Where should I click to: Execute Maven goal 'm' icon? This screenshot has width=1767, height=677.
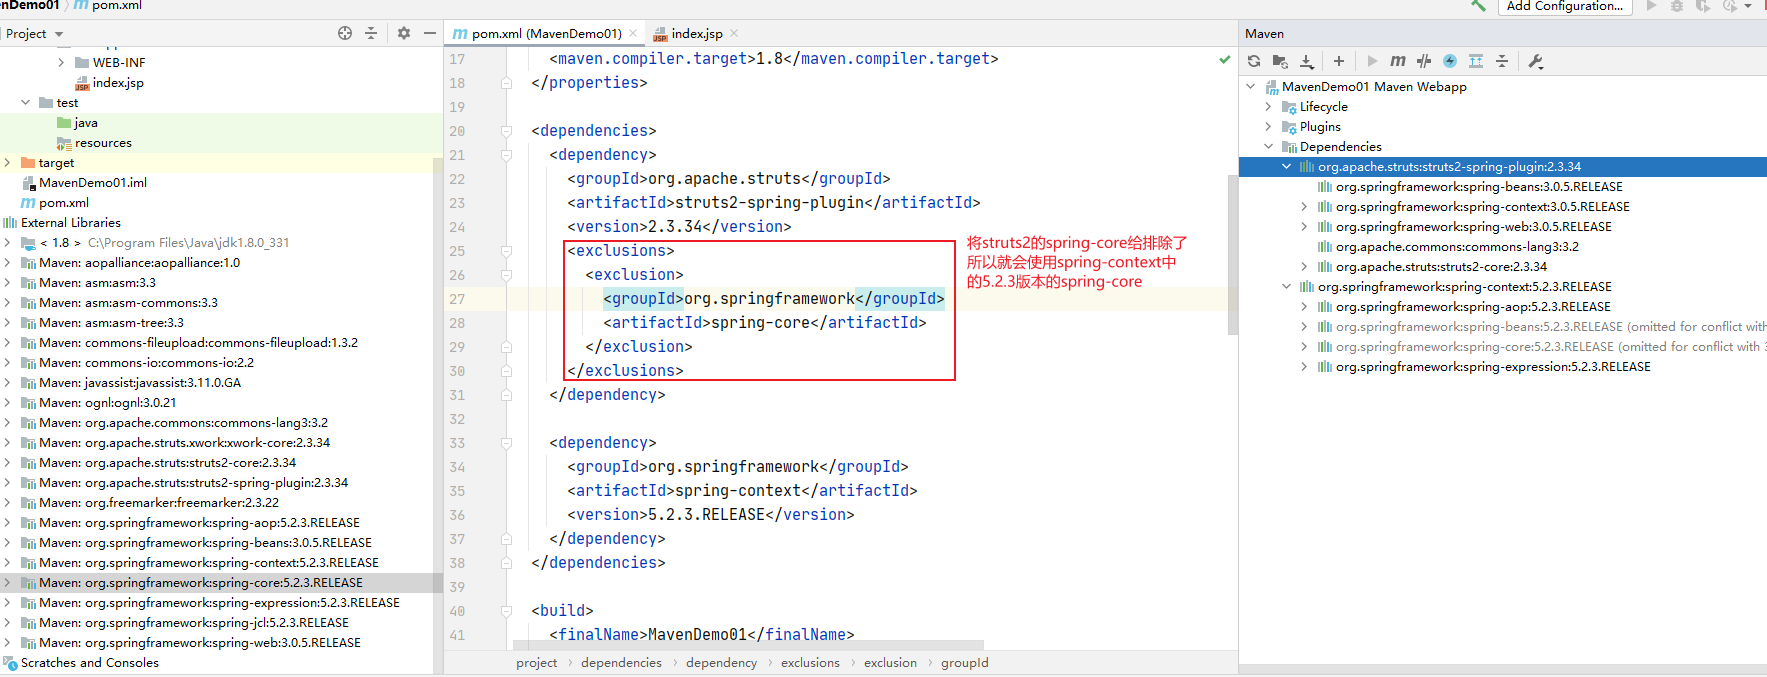1398,61
